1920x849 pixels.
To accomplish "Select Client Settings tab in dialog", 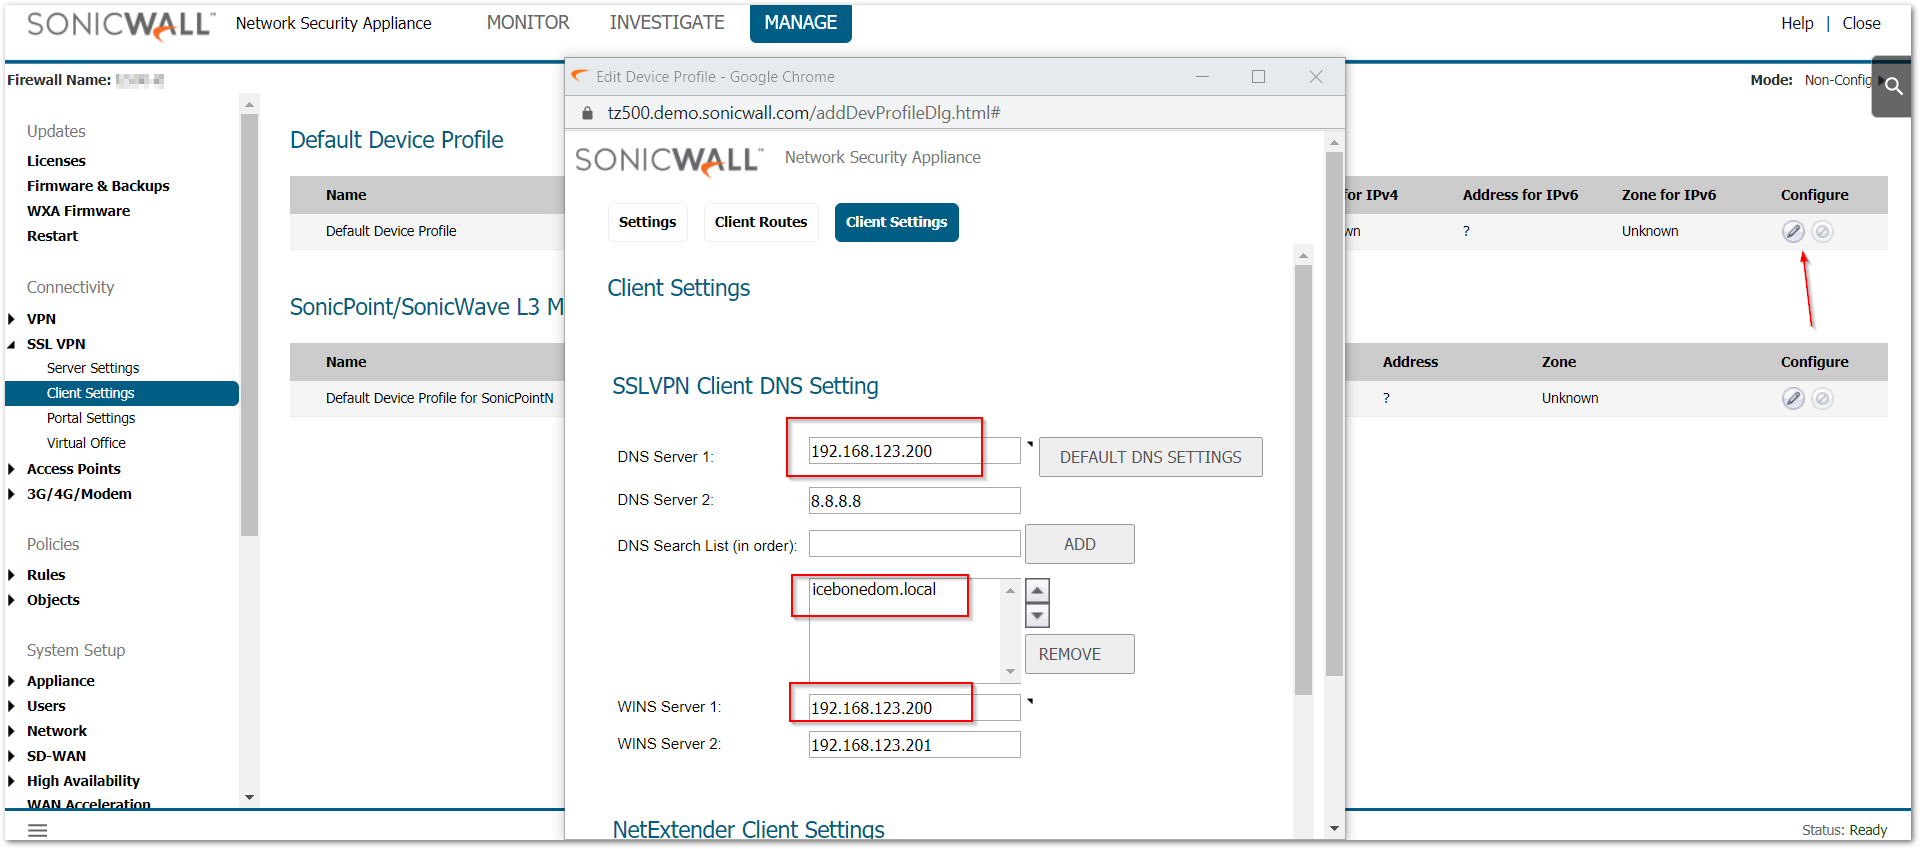I will (897, 222).
